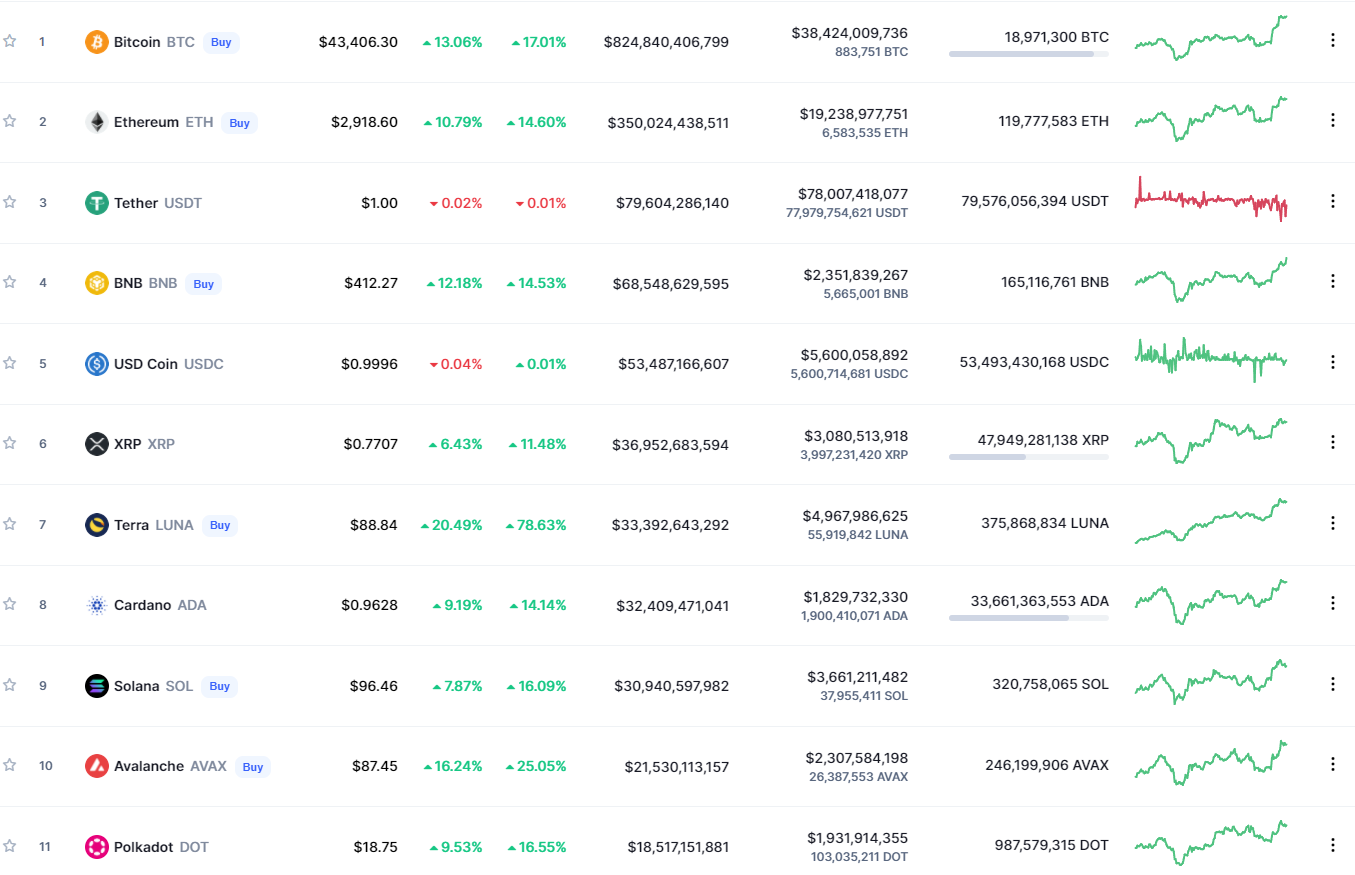This screenshot has height=875, width=1355.
Task: Click the XRP coin logo
Action: [97, 444]
